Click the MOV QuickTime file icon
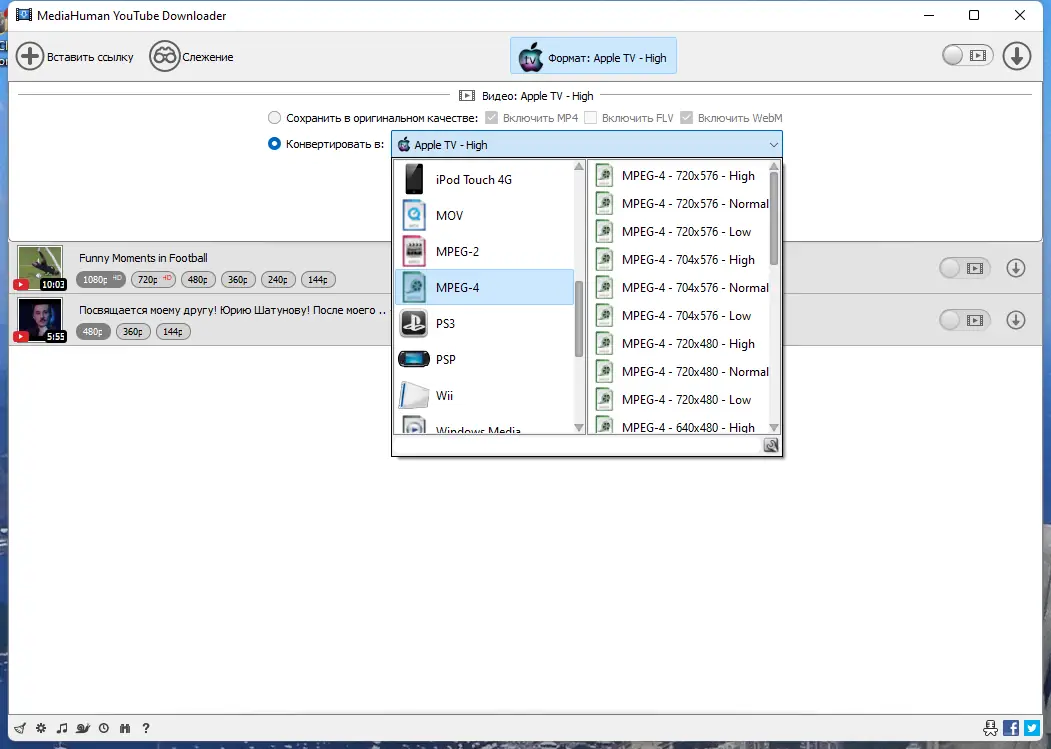 [x=414, y=215]
